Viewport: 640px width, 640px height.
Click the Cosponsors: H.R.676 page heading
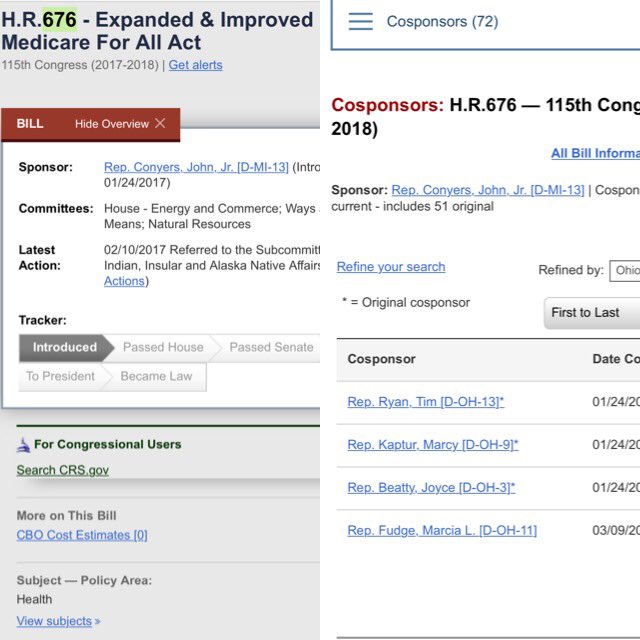point(486,117)
